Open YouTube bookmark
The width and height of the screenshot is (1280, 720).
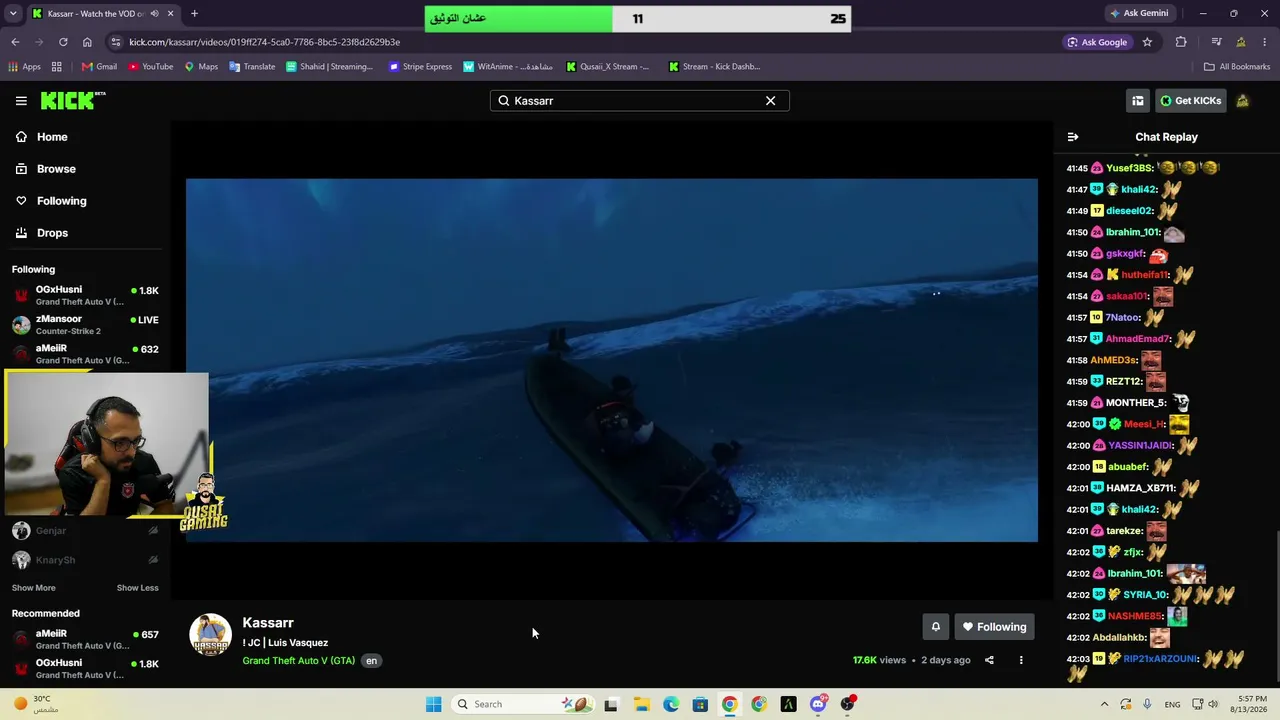[150, 67]
